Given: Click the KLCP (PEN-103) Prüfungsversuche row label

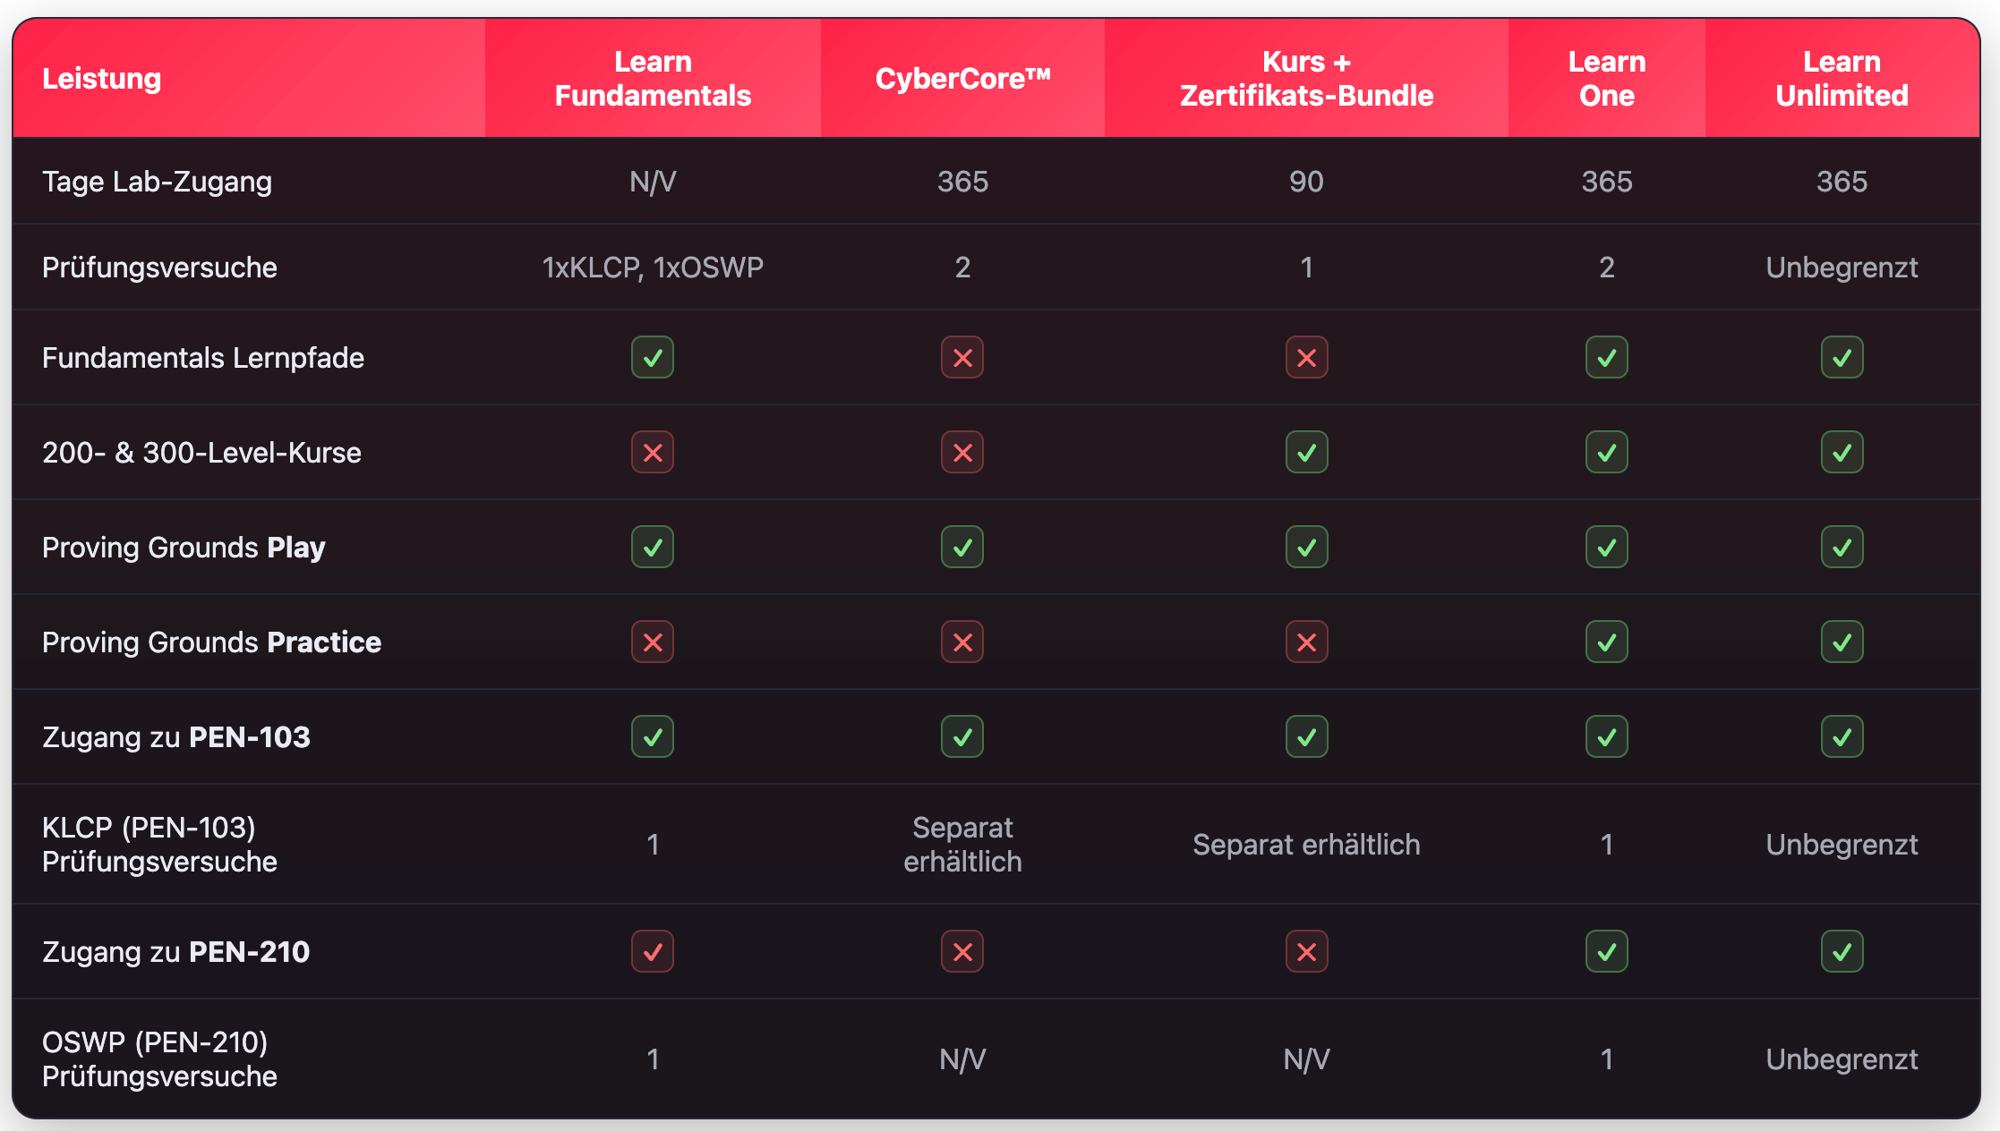Looking at the screenshot, I should 159,844.
